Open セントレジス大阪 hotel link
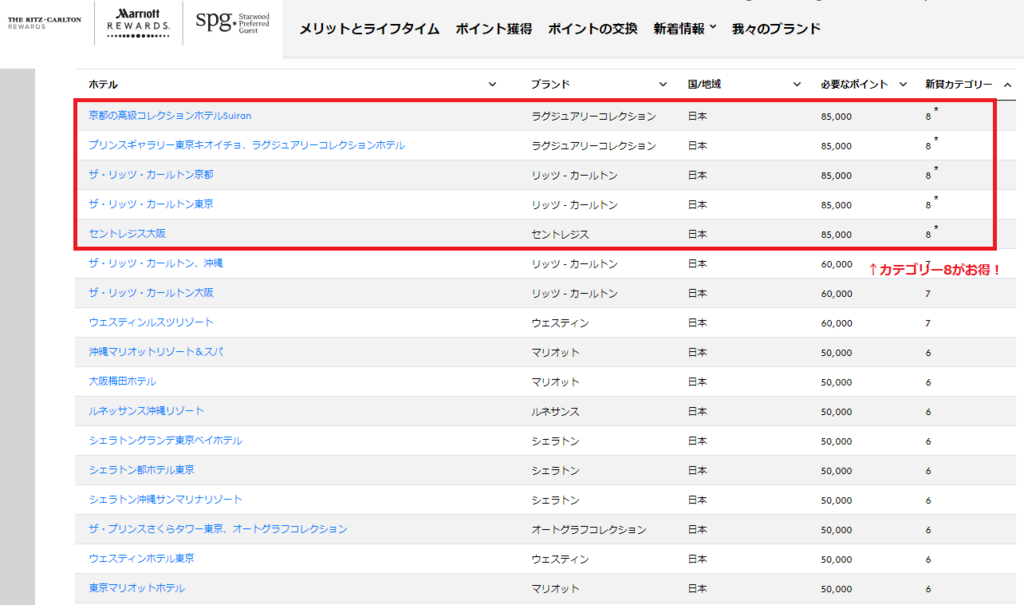 pos(127,233)
